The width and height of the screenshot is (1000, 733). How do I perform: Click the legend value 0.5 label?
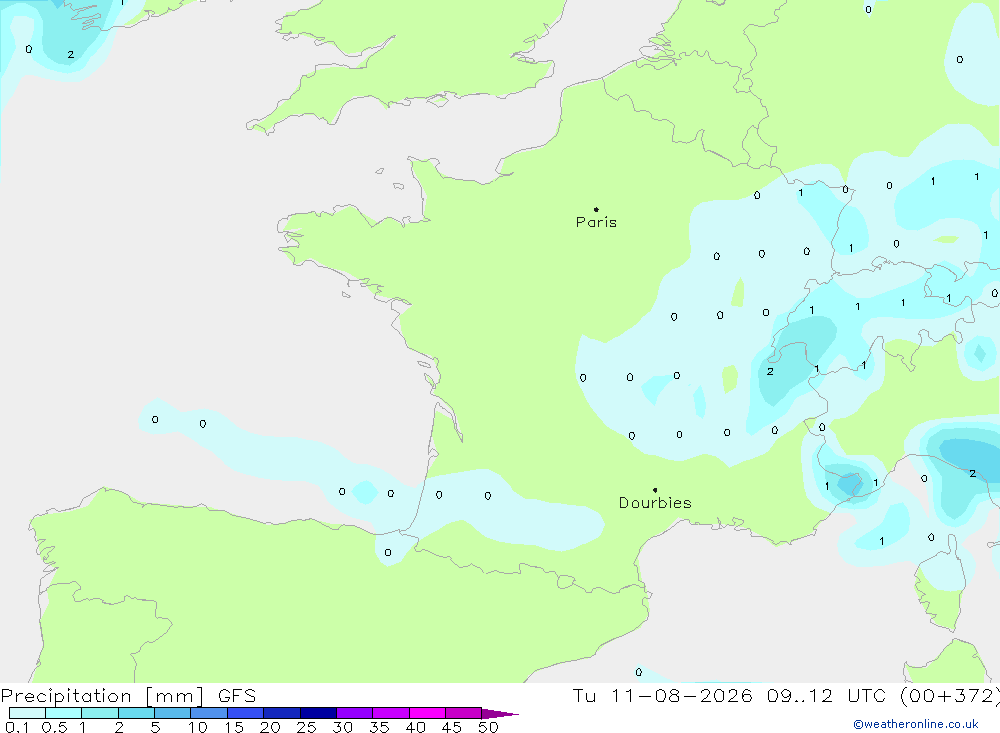click(x=55, y=727)
